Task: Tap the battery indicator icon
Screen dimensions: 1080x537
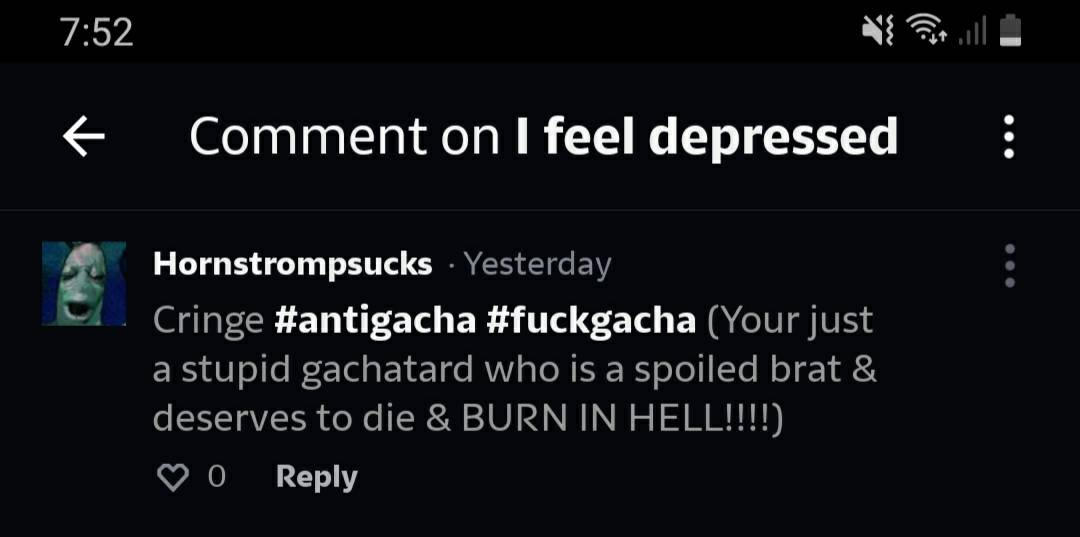Action: (1010, 32)
